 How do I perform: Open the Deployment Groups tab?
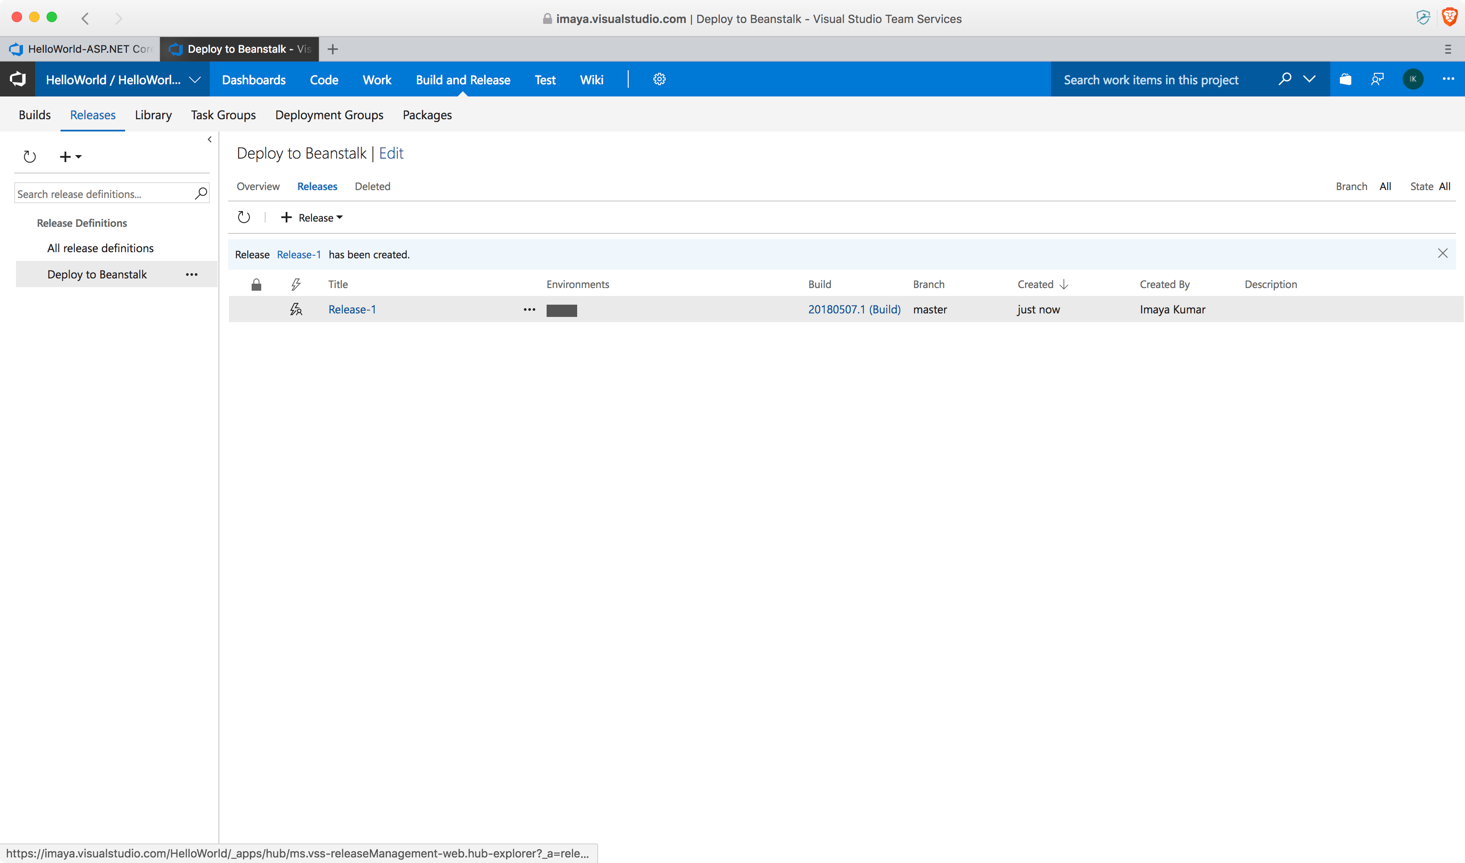click(x=329, y=115)
